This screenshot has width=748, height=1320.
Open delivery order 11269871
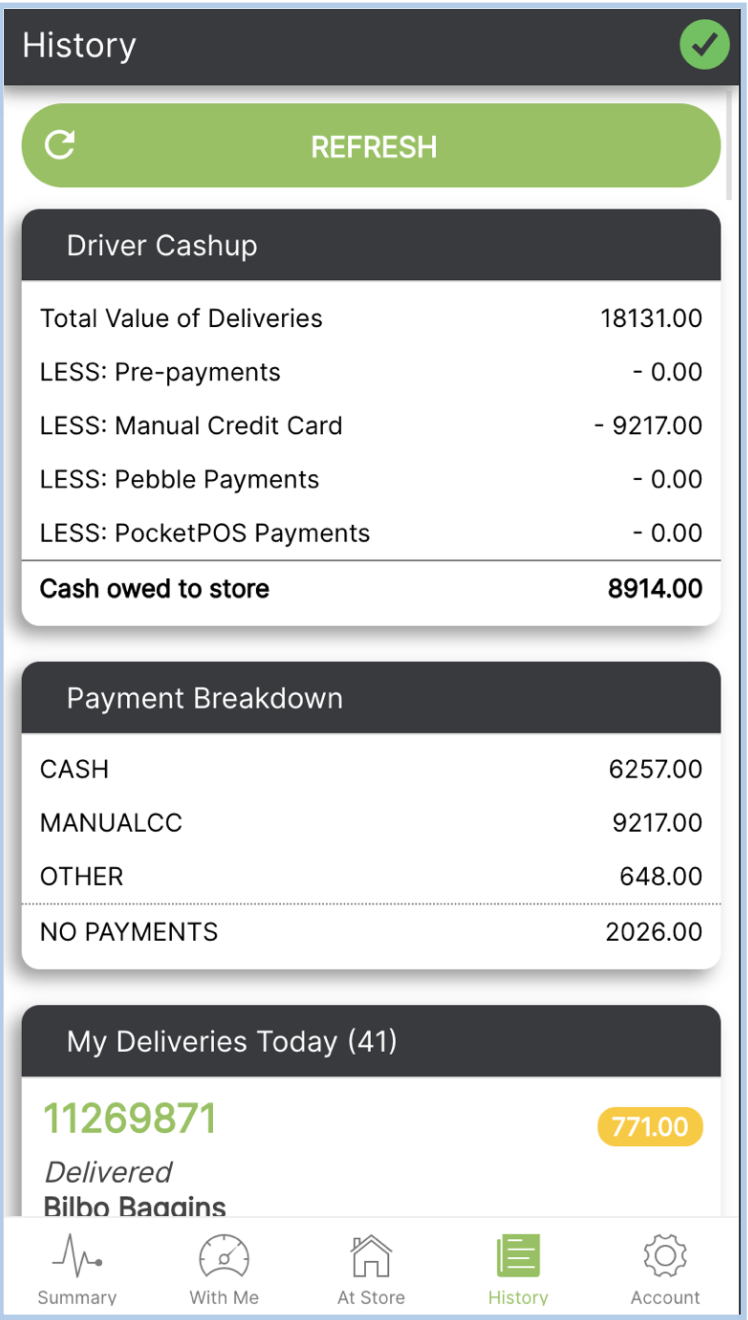[129, 1118]
